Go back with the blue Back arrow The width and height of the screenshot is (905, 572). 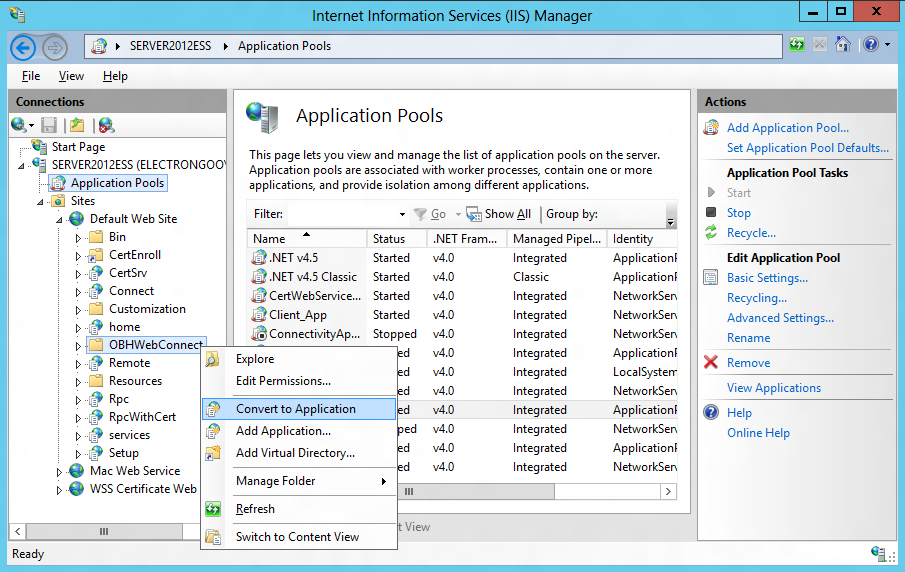click(x=24, y=47)
